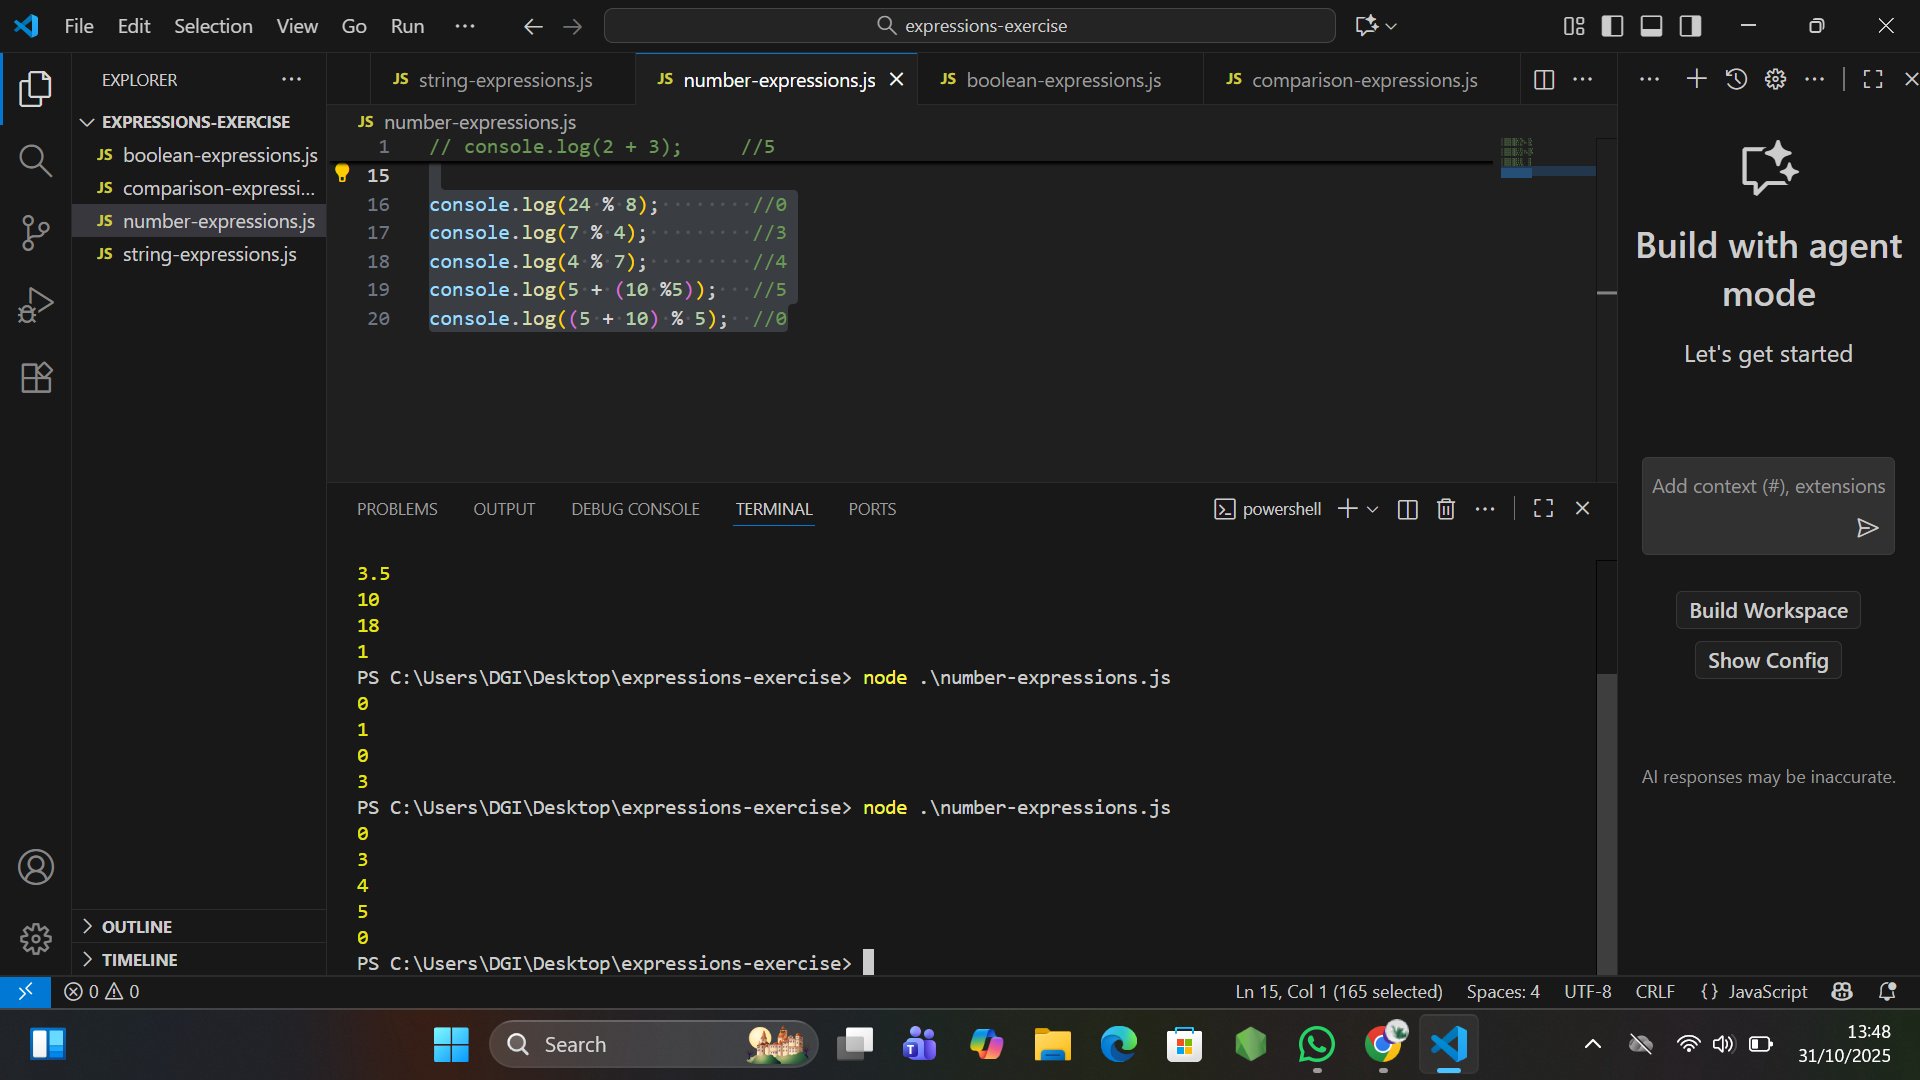The width and height of the screenshot is (1920, 1080).
Task: Click the Show Config button
Action: pos(1767,661)
